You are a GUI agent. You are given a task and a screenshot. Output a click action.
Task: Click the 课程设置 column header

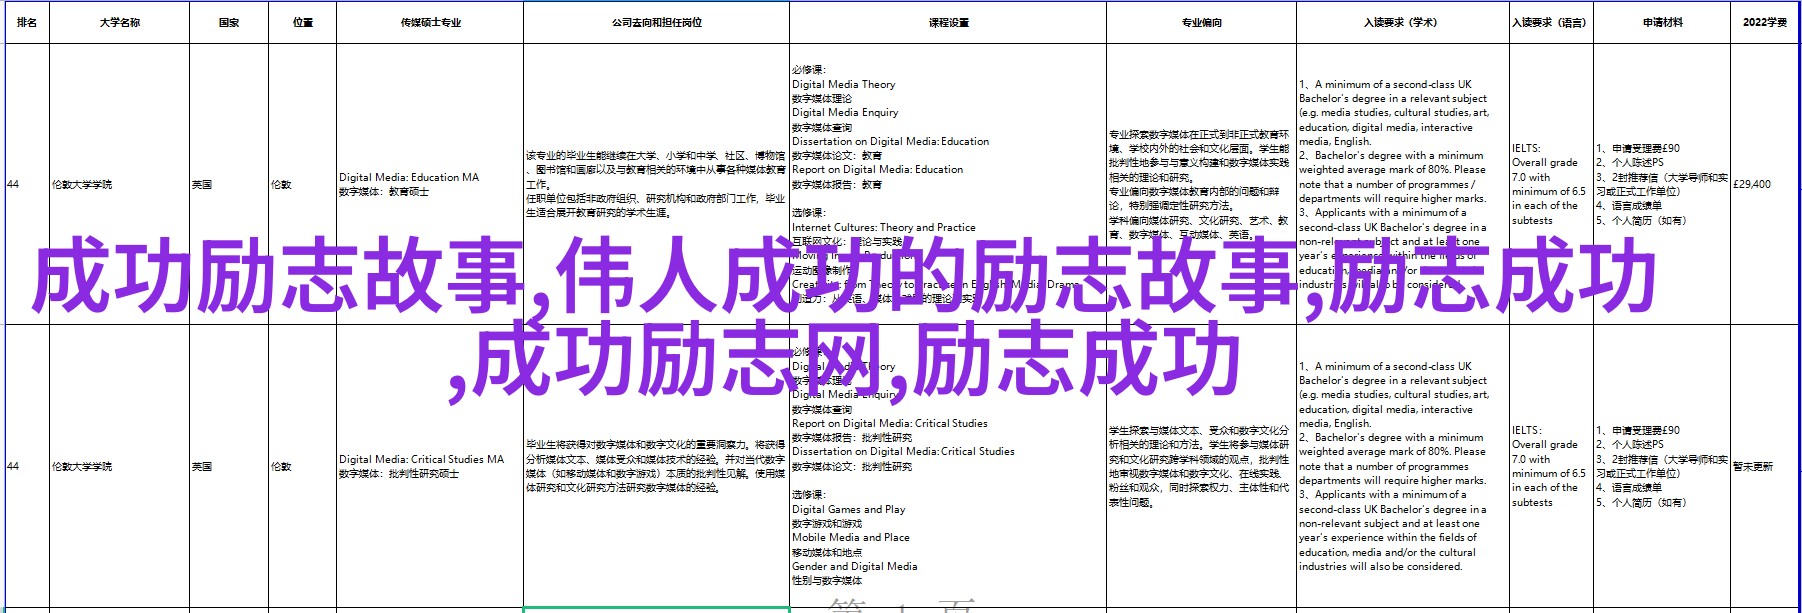[948, 22]
